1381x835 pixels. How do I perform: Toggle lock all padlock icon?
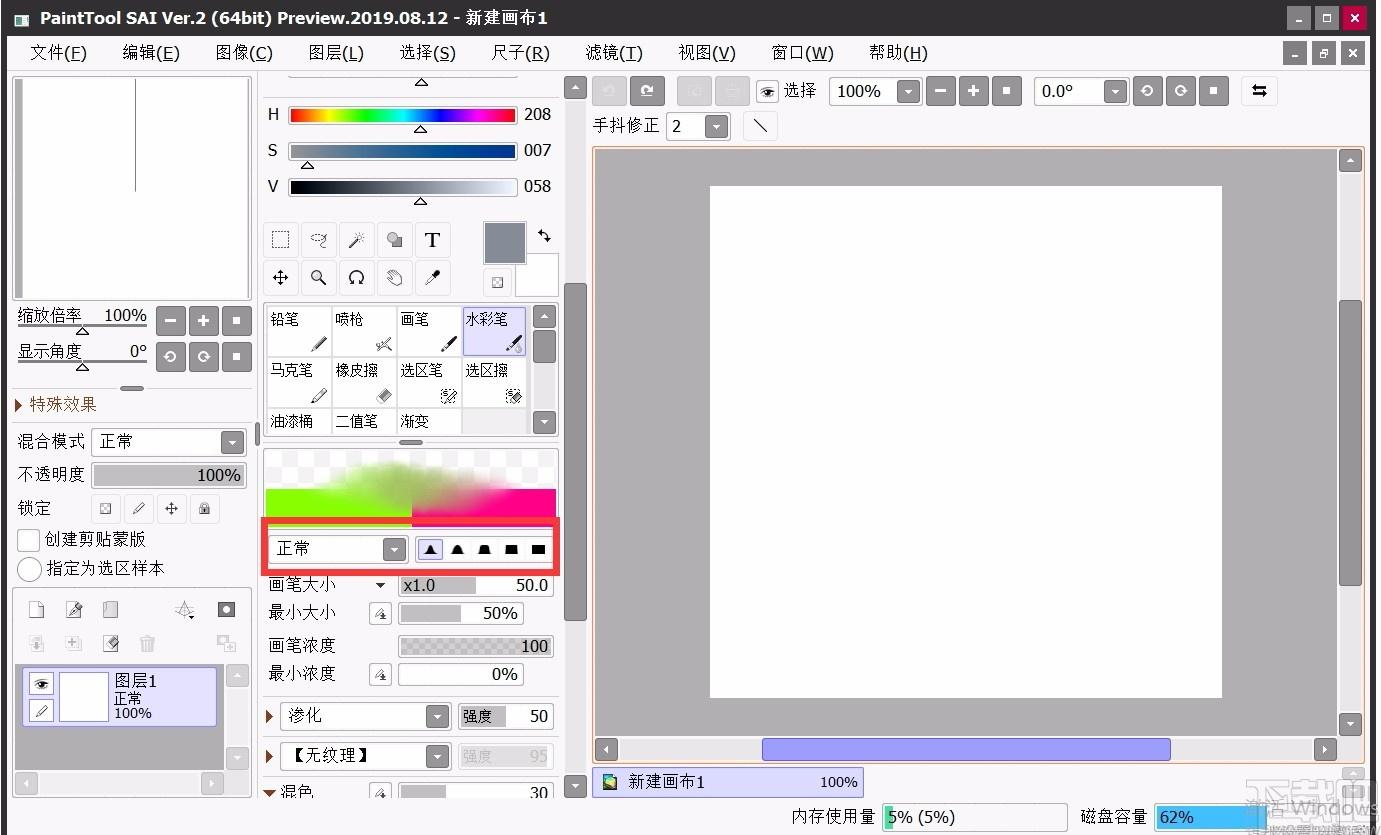click(x=204, y=508)
